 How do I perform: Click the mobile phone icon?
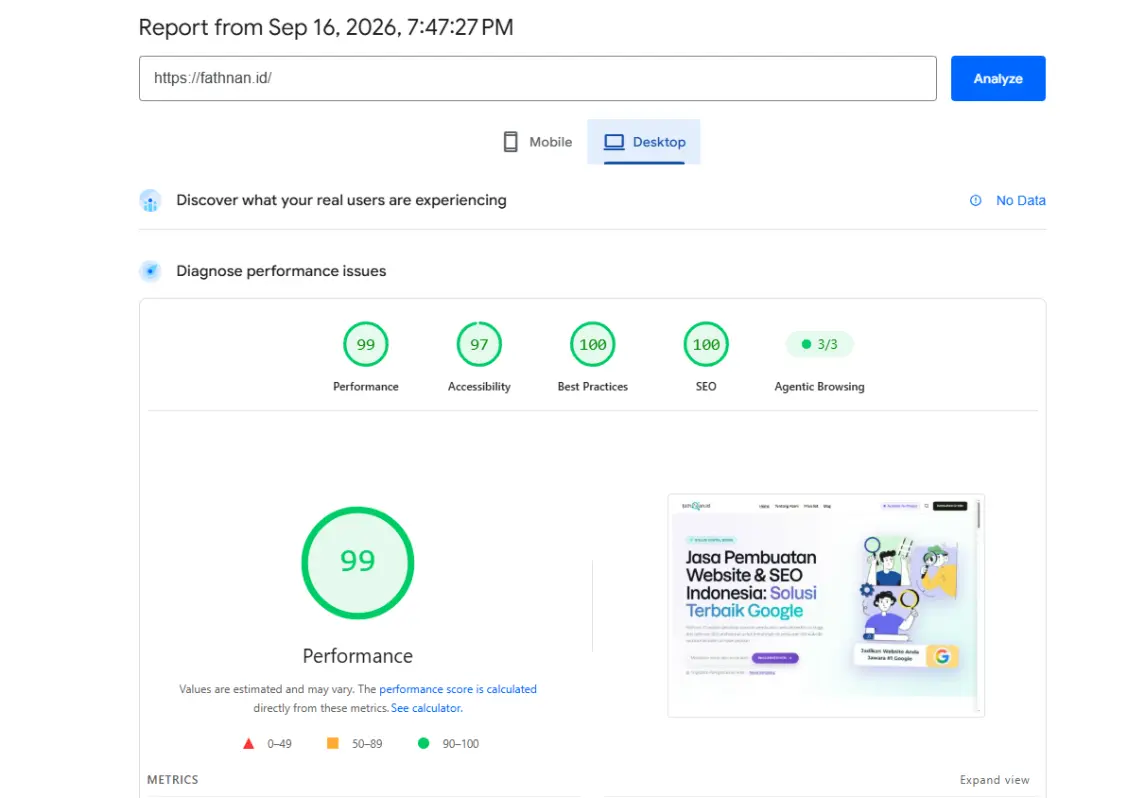pyautogui.click(x=511, y=142)
